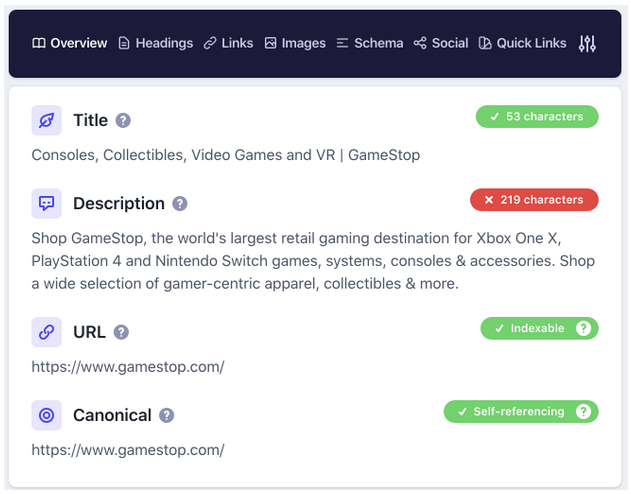Click help icon next to Title
The image size is (631, 494).
(x=123, y=120)
